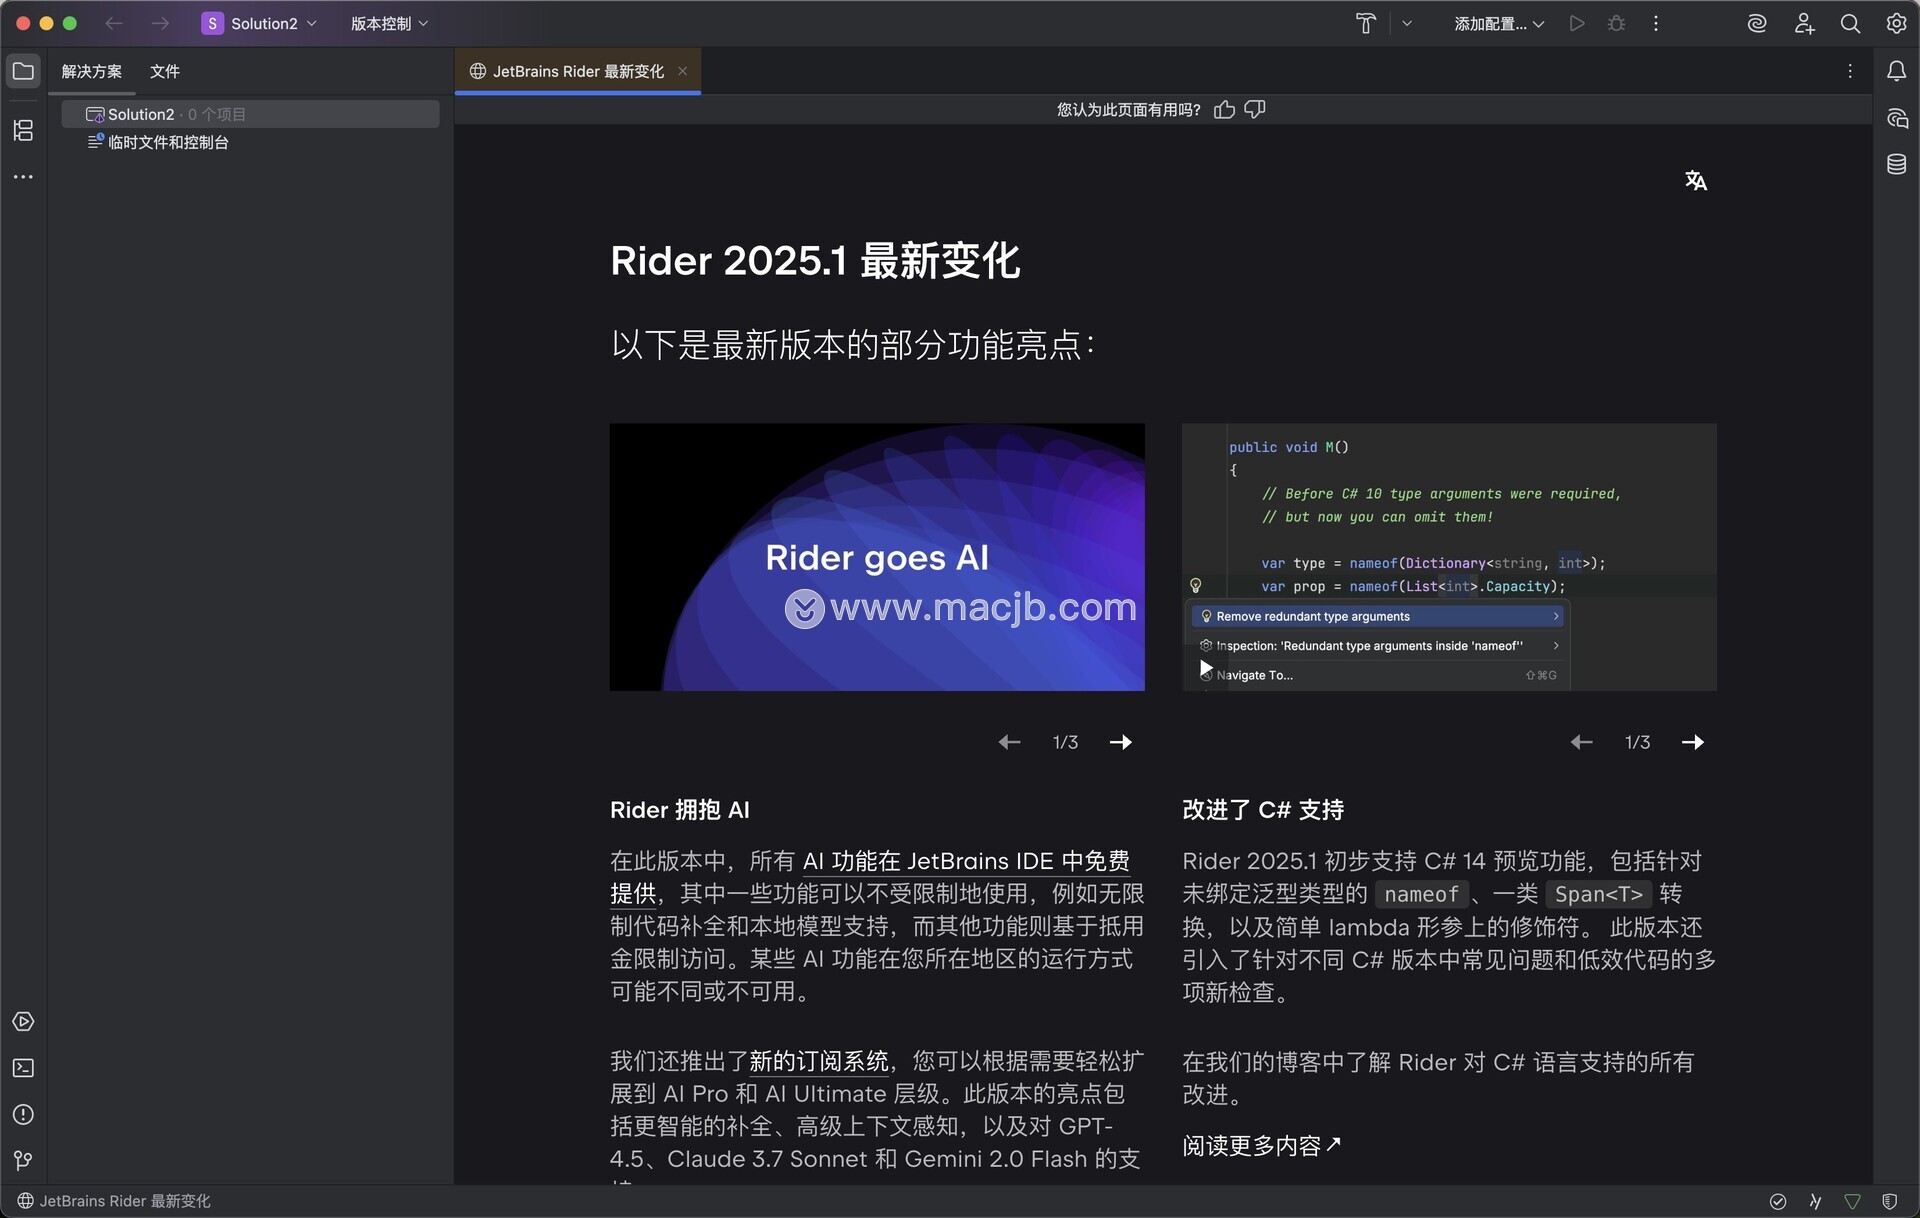1920x1218 pixels.
Task: Open the 添加配置 run configuration dropdown
Action: 1499,23
